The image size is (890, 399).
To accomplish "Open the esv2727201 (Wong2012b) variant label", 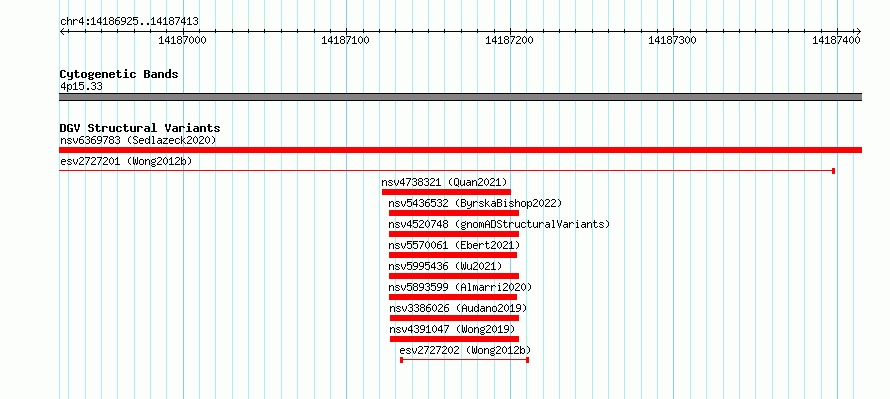I will 126,162.
